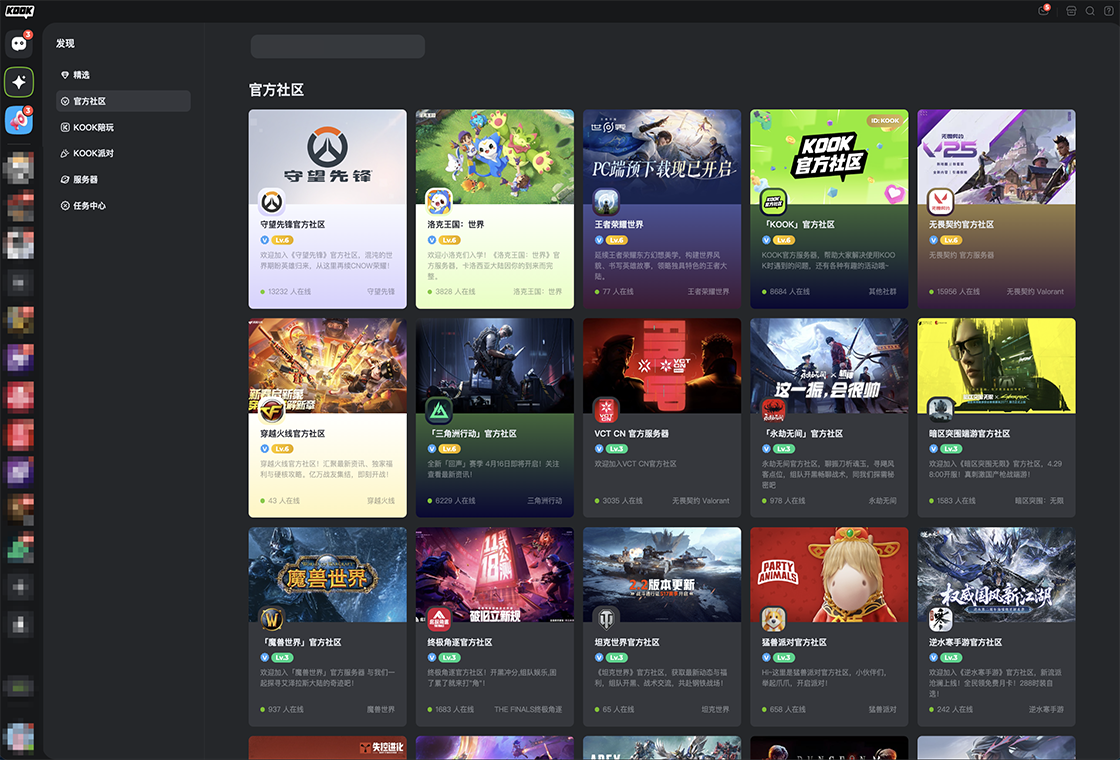
Task: Click the 无畏契约 官方服务器 description text
Action: coord(961,255)
